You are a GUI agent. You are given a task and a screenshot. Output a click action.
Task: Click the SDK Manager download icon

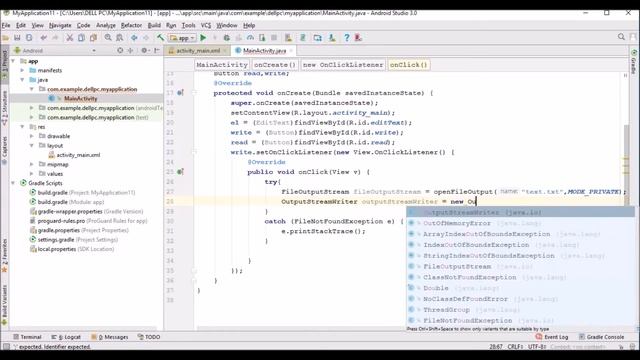point(332,38)
